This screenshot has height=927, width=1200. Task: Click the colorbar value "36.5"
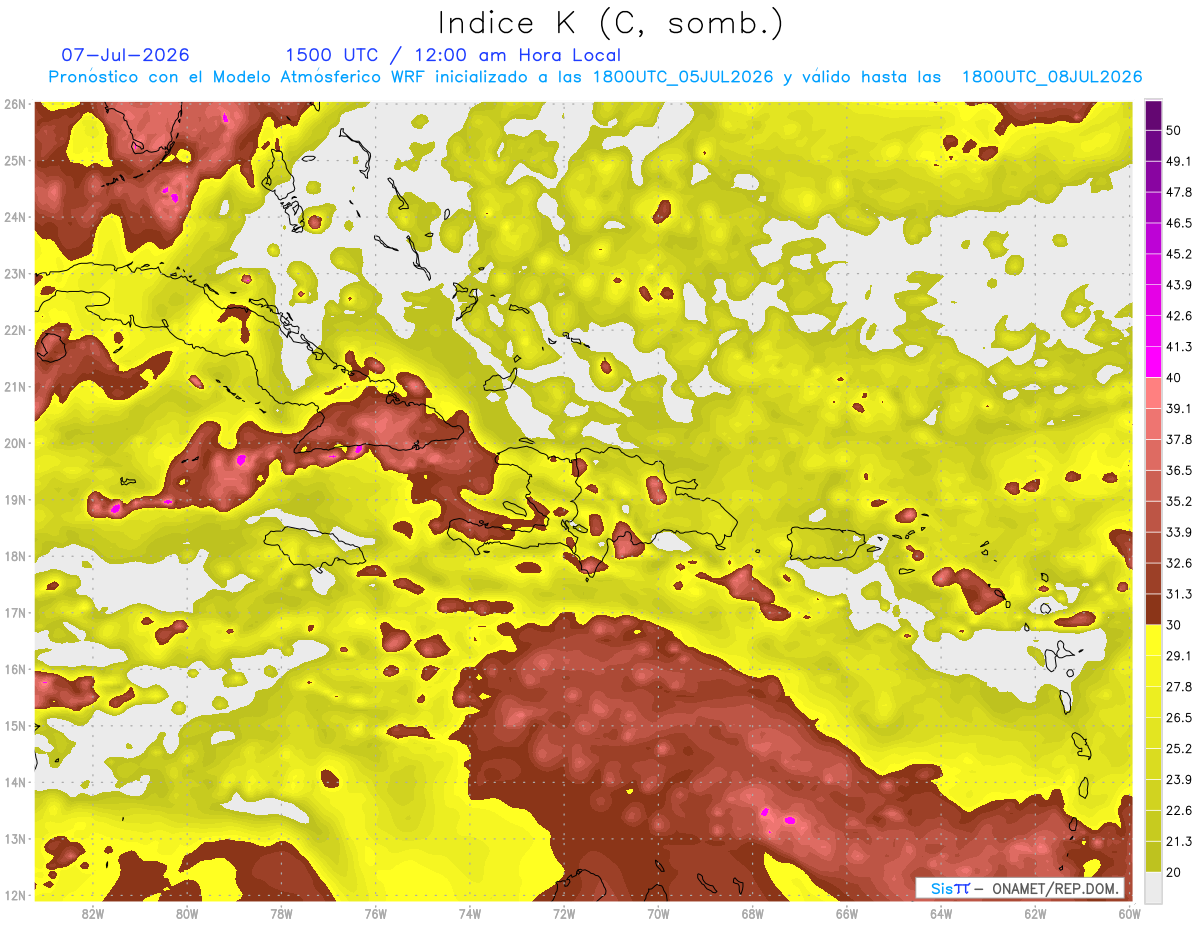[1178, 470]
